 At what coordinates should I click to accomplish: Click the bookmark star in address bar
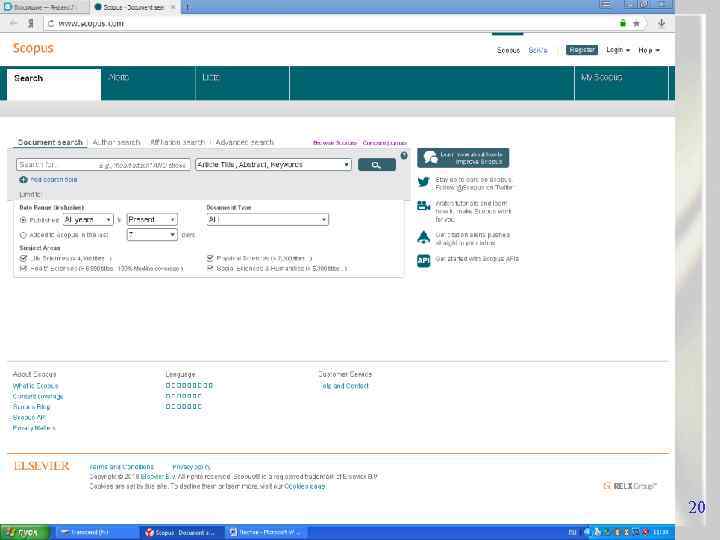point(636,23)
